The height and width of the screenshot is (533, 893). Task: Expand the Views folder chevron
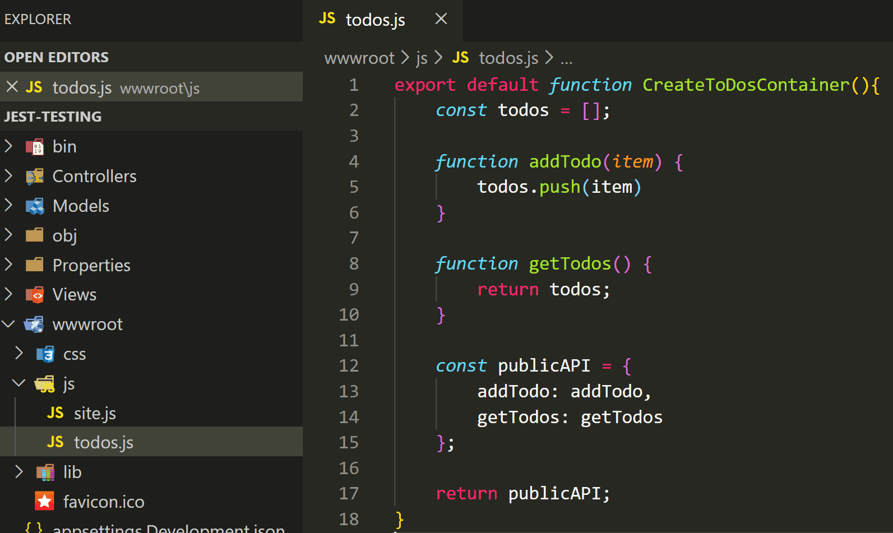click(x=9, y=294)
